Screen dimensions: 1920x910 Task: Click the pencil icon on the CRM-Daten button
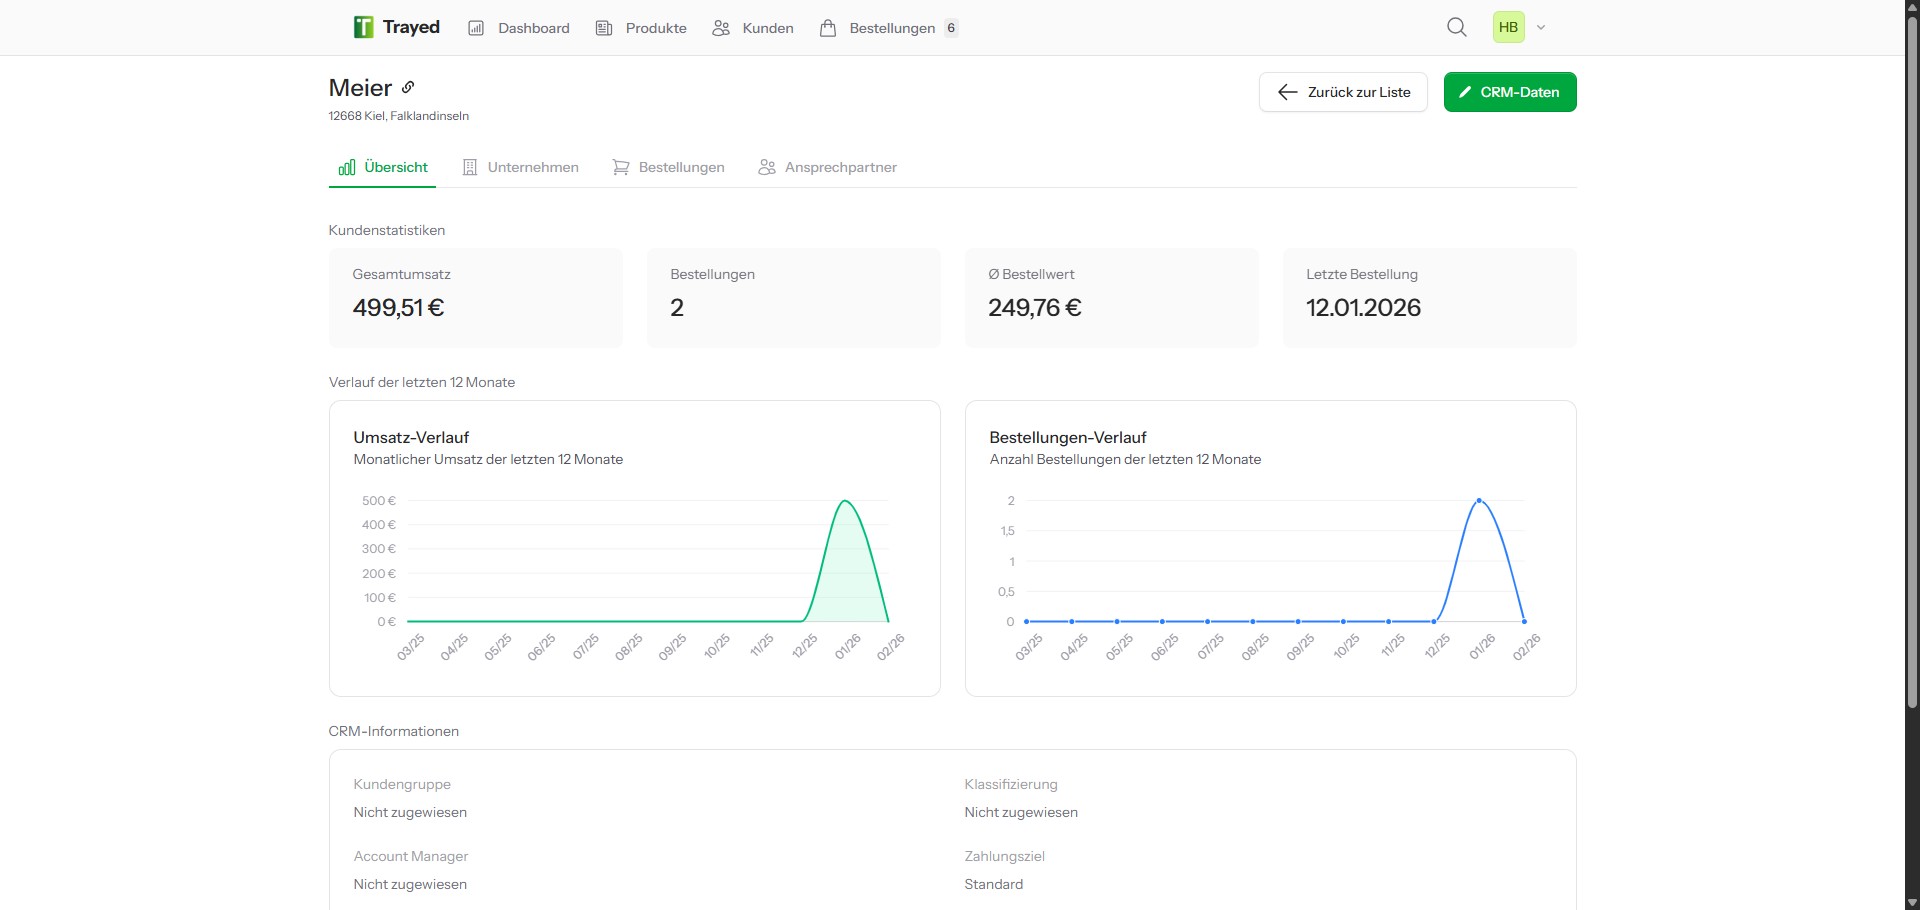point(1466,91)
